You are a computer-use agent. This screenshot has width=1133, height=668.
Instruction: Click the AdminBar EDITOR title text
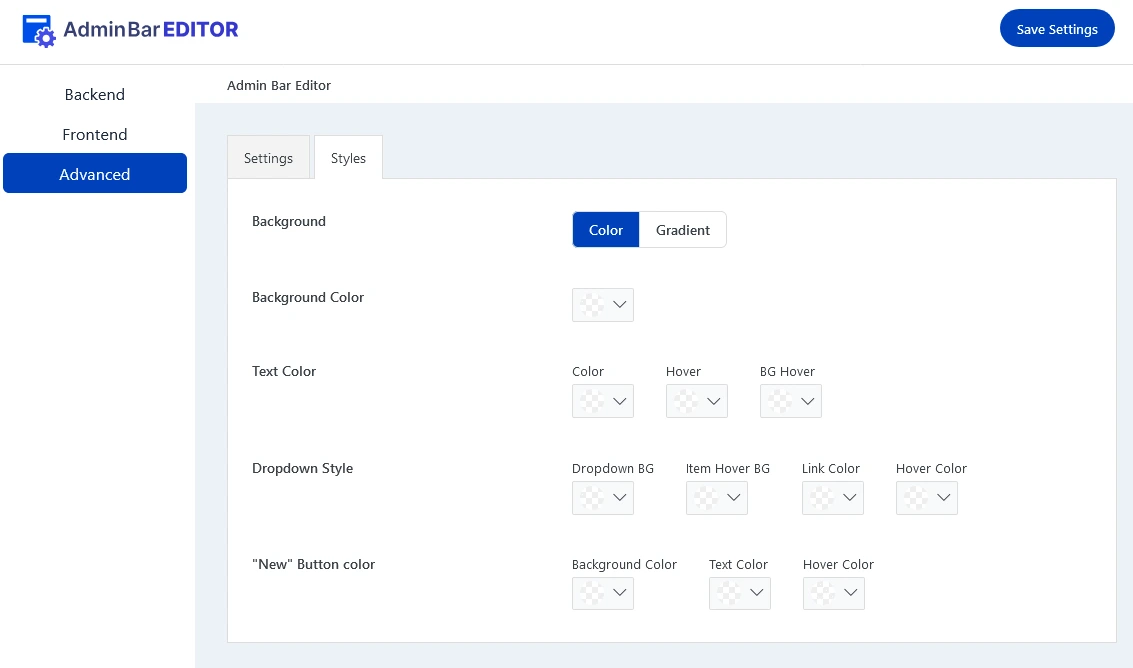click(x=151, y=29)
